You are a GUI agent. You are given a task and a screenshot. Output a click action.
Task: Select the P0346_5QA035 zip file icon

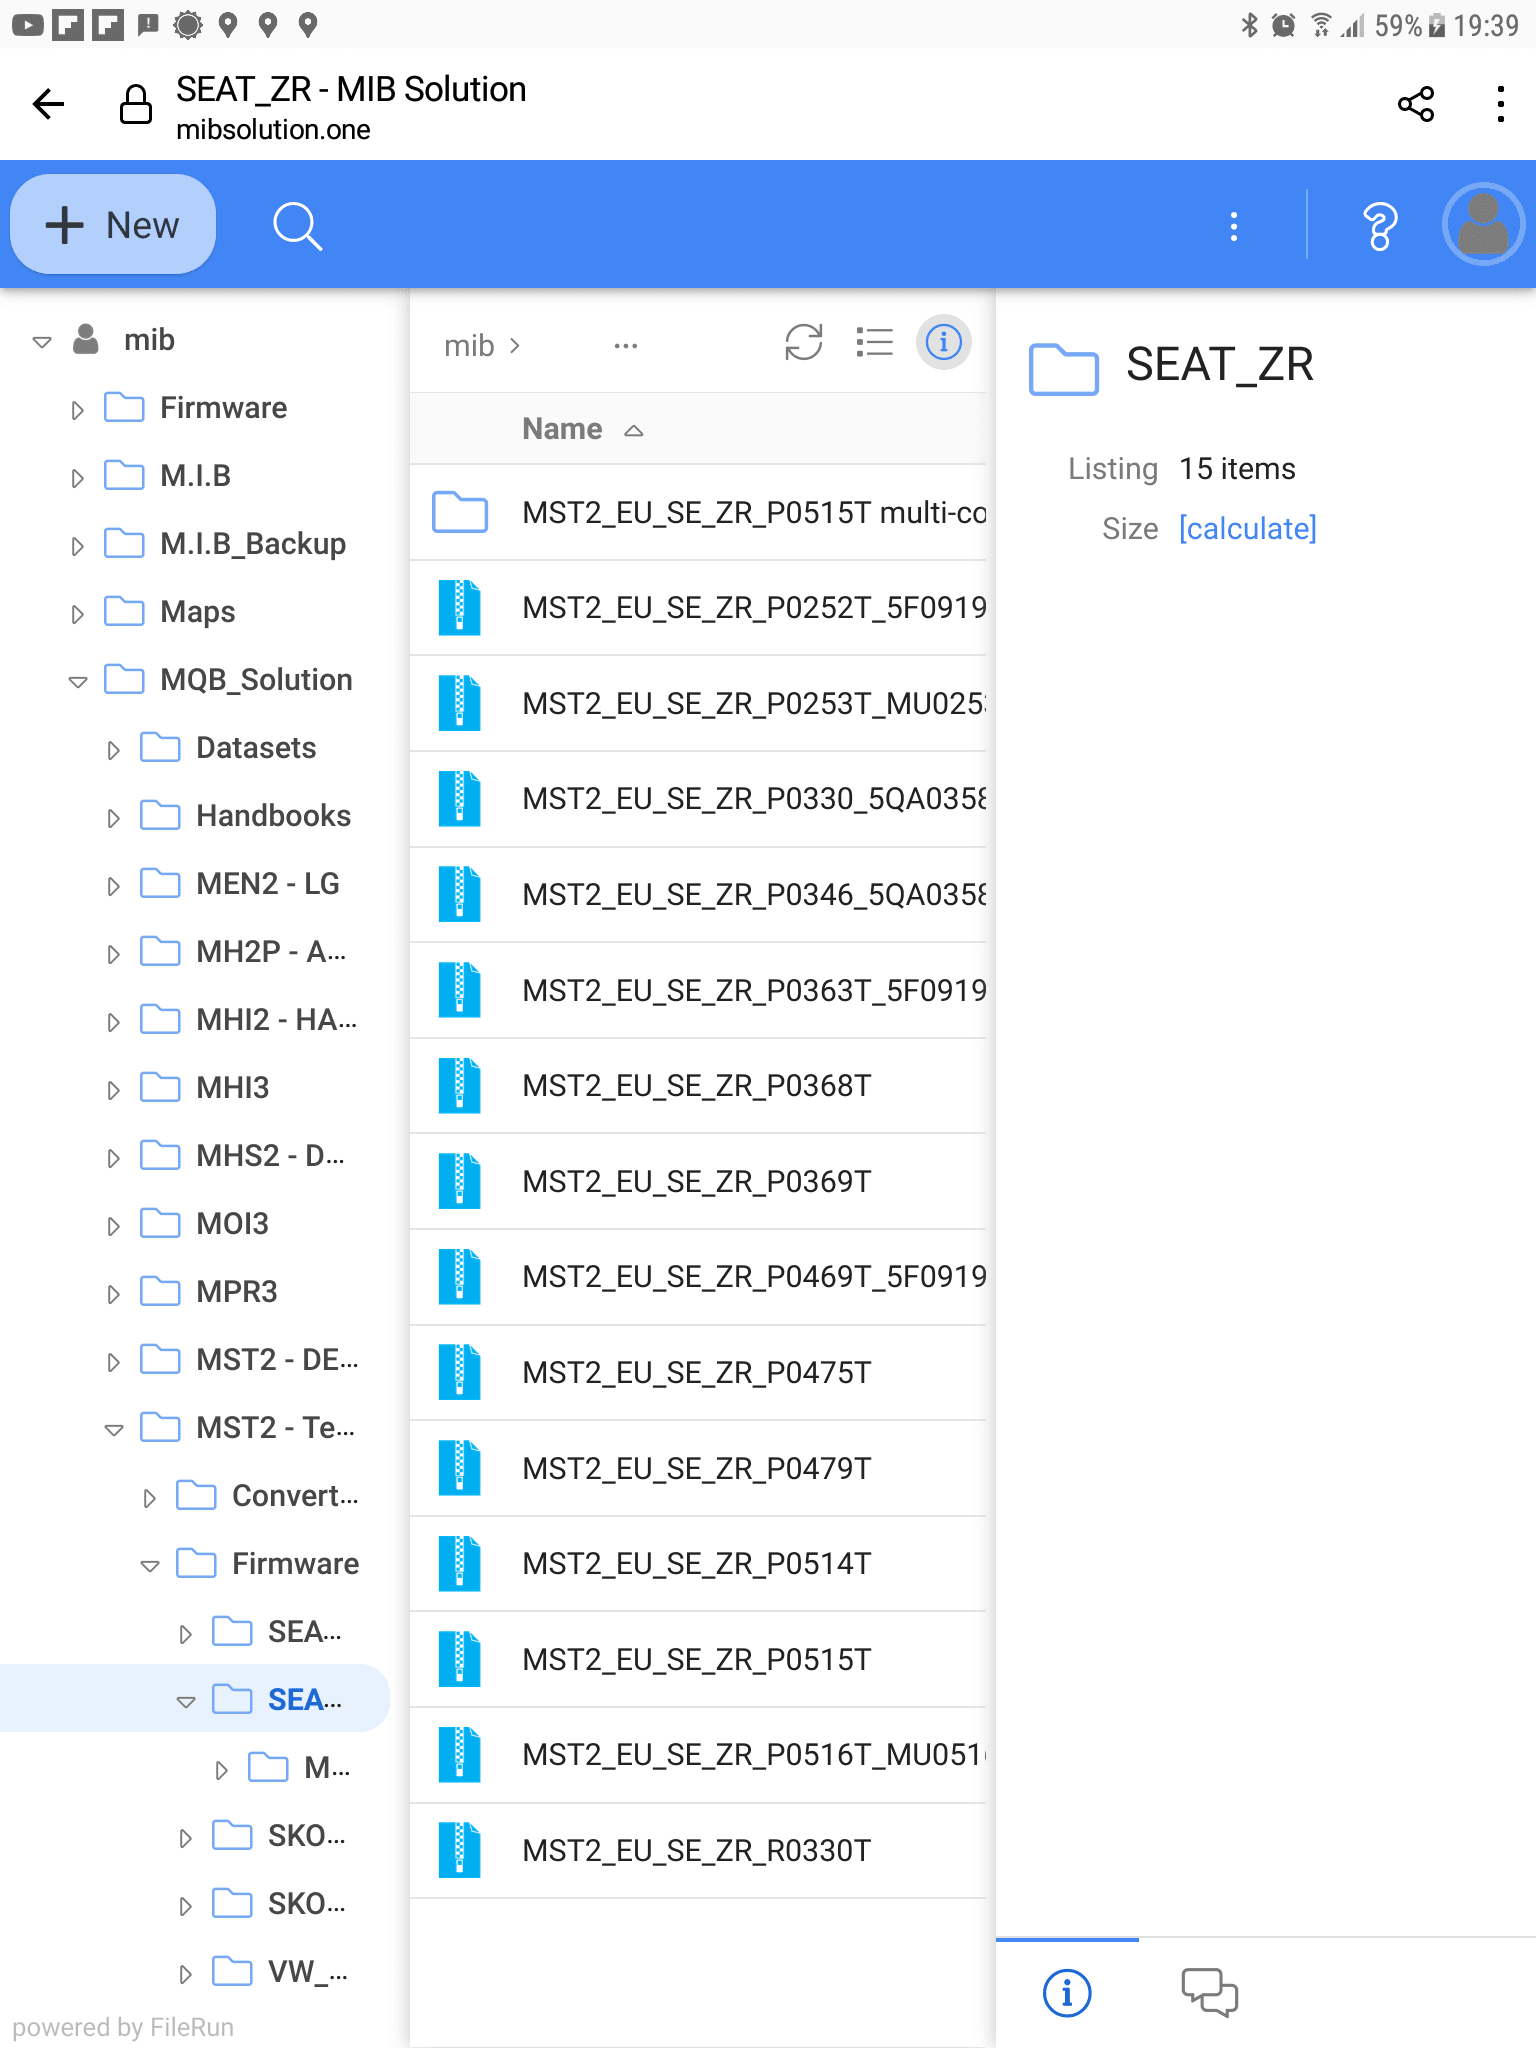(x=460, y=894)
